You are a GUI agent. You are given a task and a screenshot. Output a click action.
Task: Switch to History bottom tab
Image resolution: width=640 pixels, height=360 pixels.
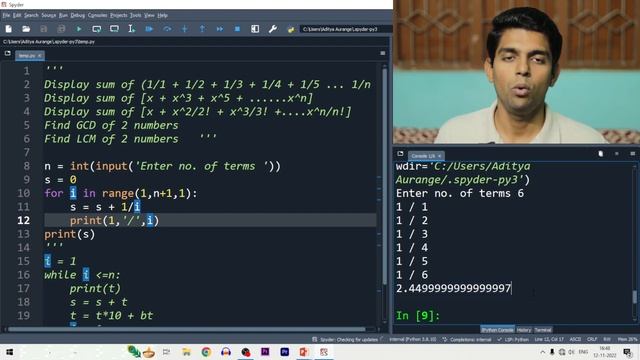coord(524,330)
